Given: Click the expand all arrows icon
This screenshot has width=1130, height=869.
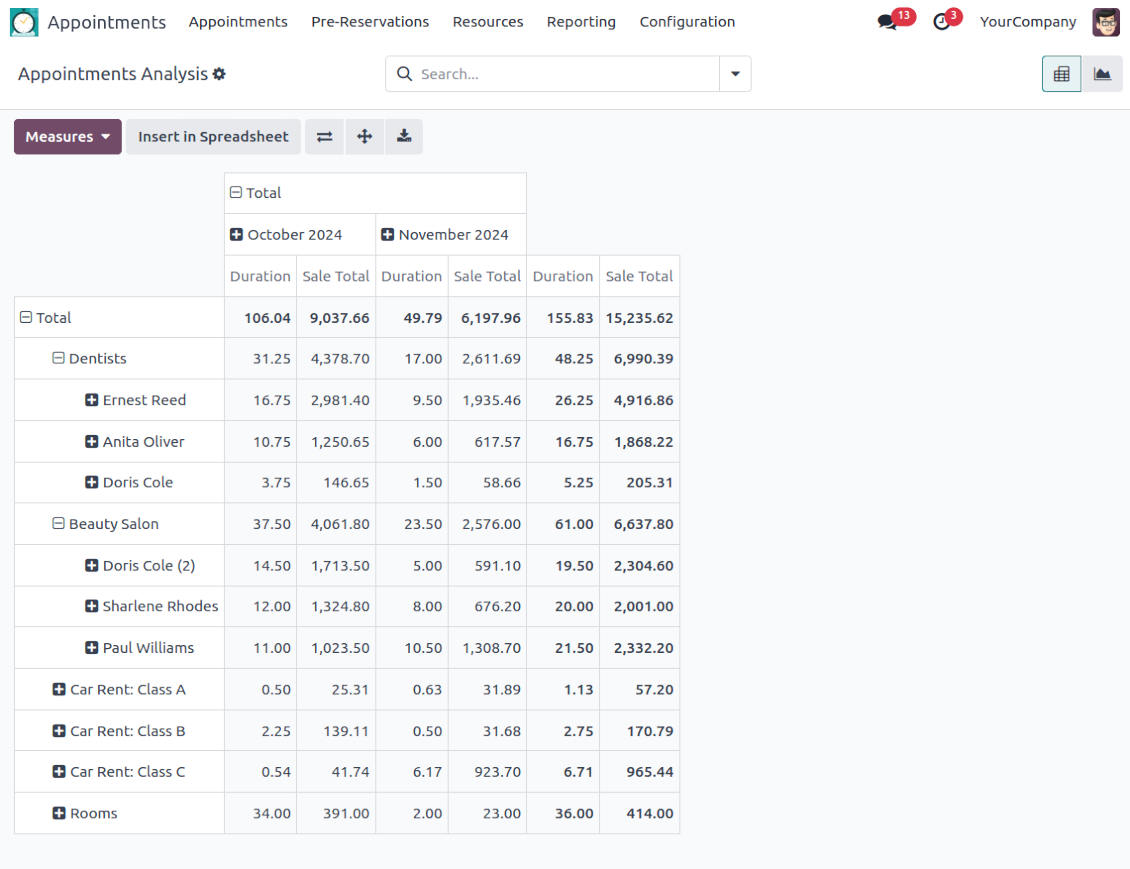Looking at the screenshot, I should click(x=365, y=136).
